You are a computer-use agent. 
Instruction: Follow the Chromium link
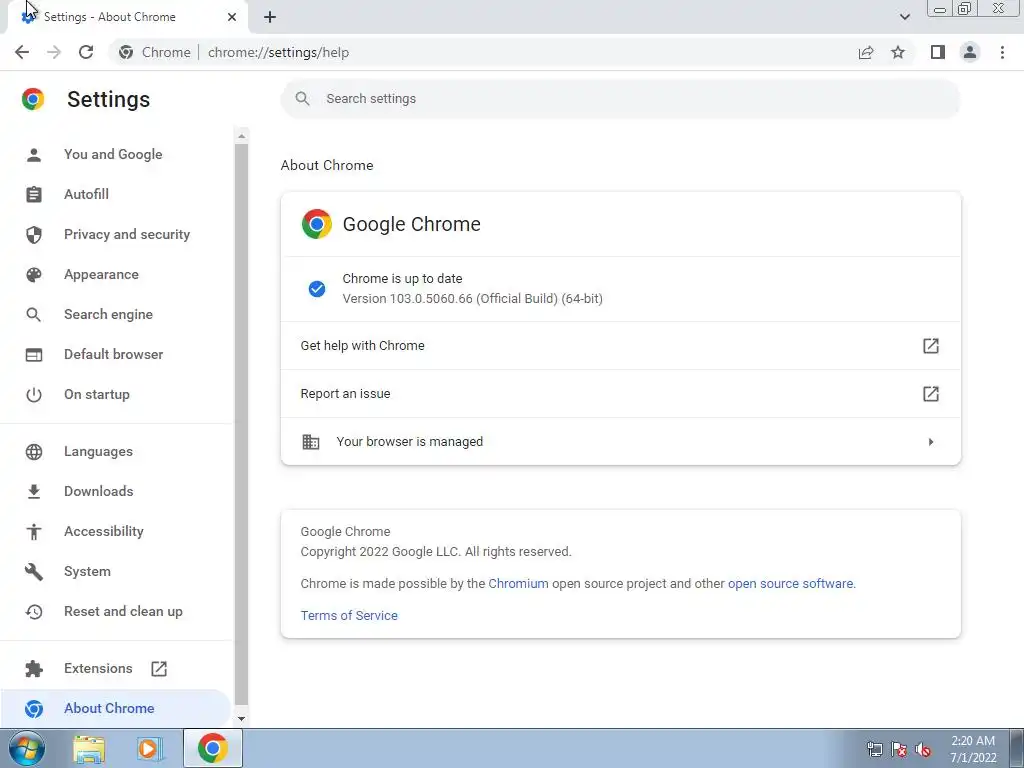click(519, 583)
